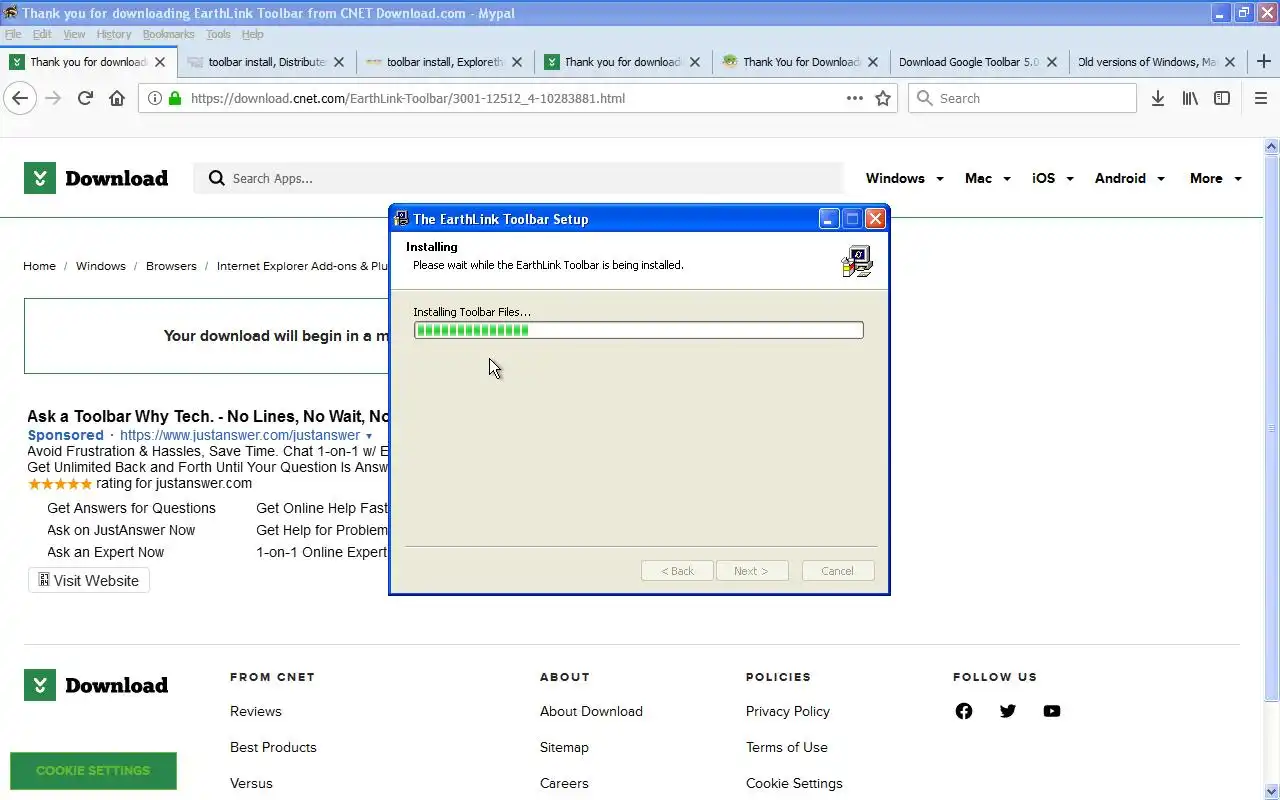1280x800 pixels.
Task: Open the Browsers breadcrumb link
Action: pos(171,266)
